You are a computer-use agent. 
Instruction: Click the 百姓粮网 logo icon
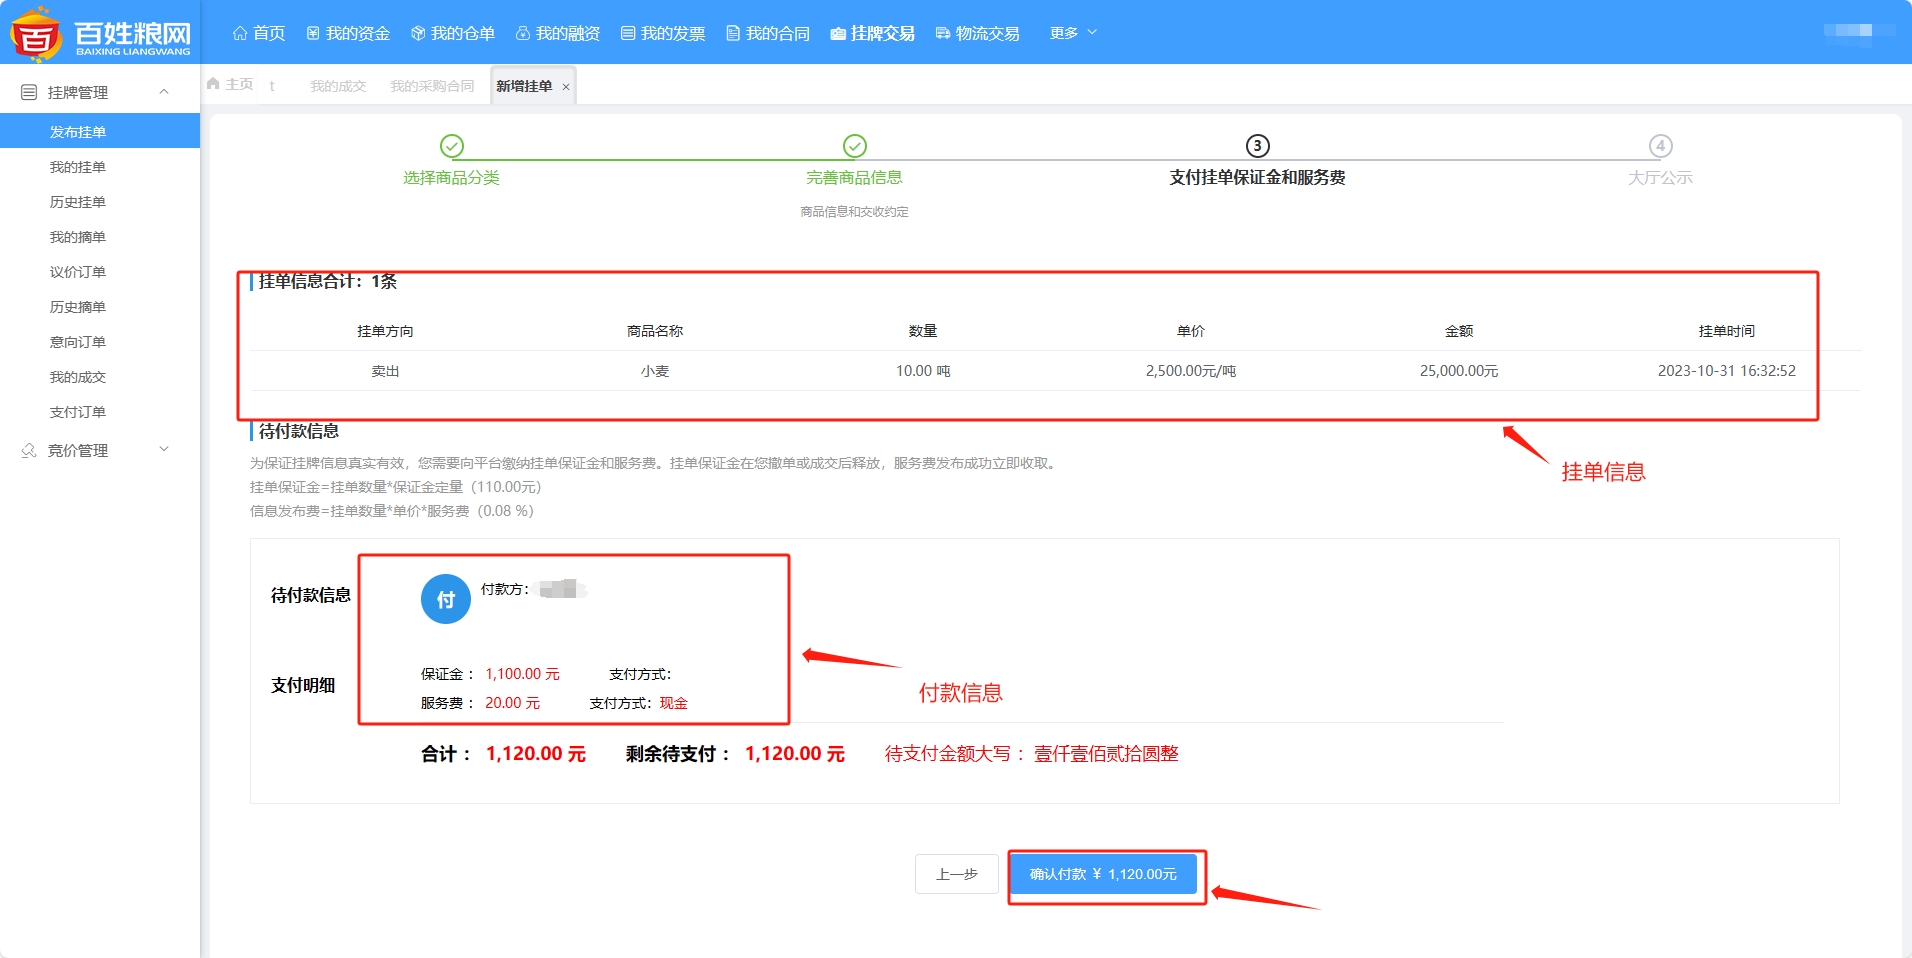[x=36, y=34]
